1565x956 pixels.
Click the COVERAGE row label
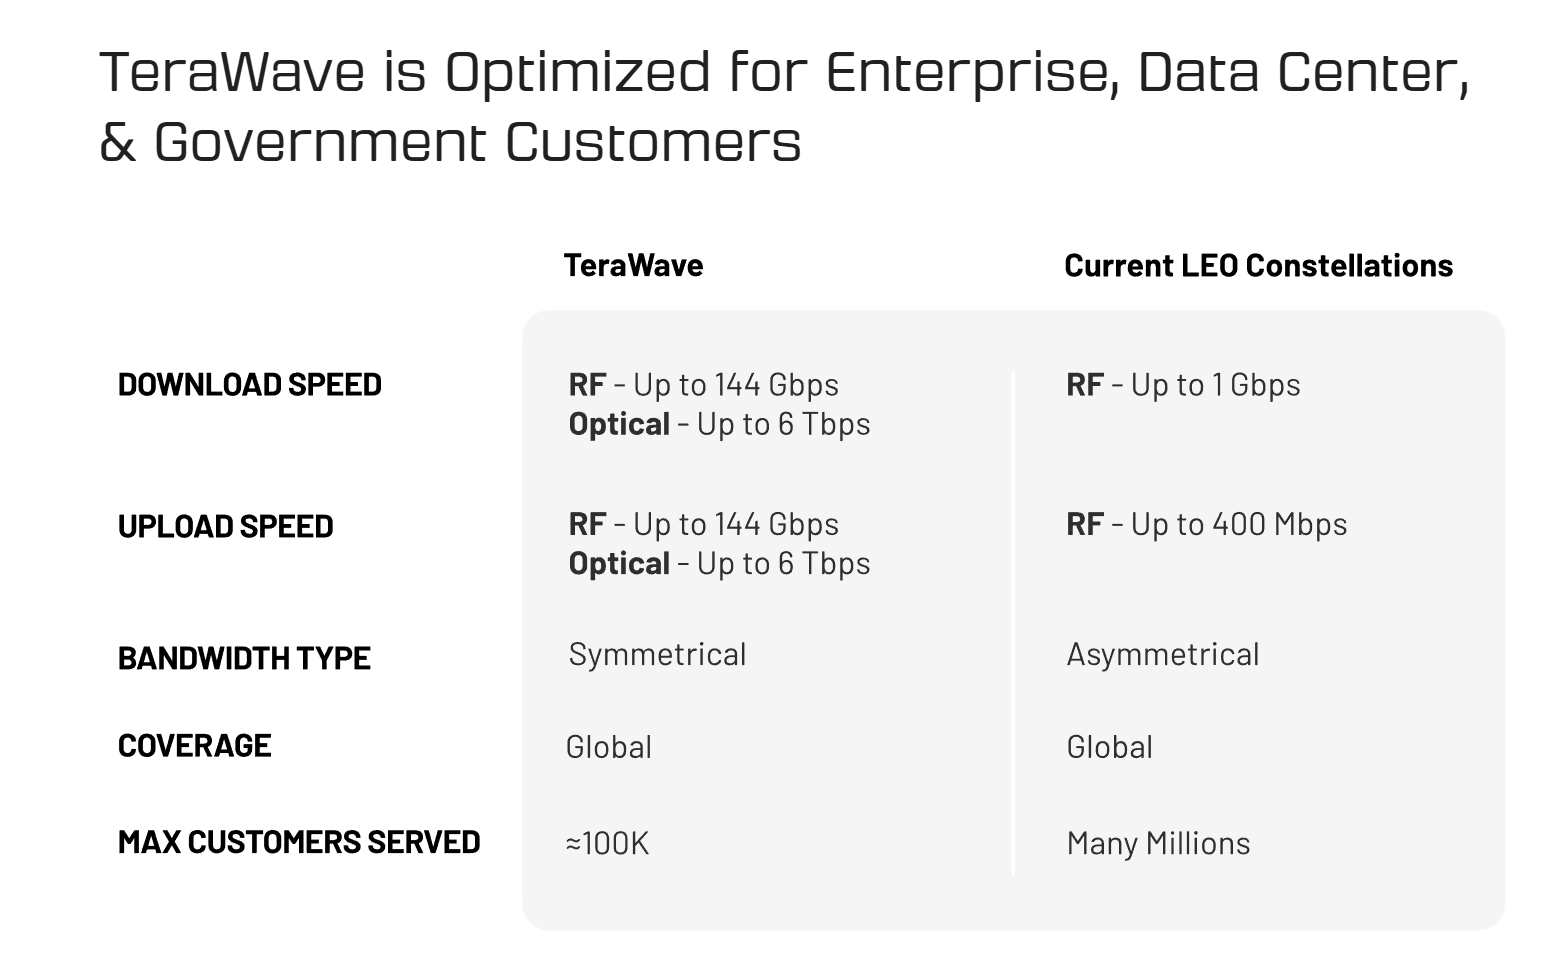tap(194, 745)
